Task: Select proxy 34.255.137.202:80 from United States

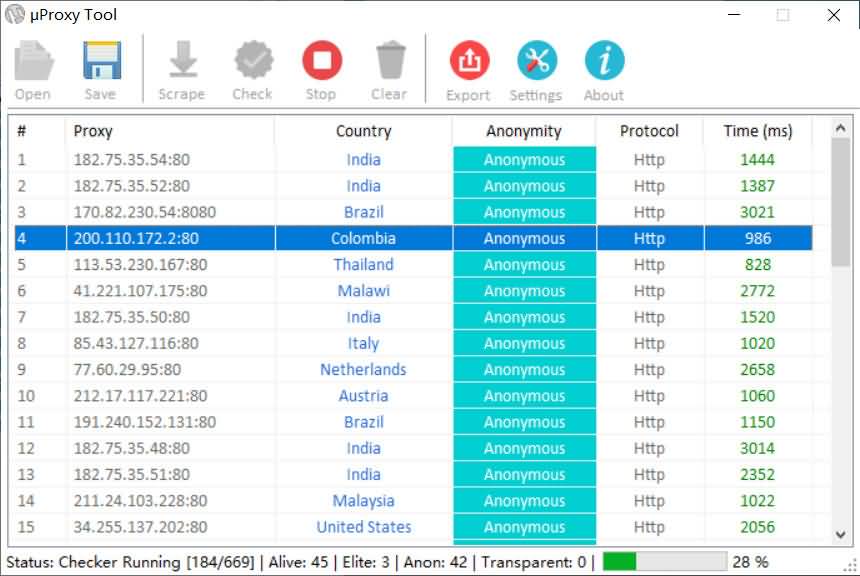Action: pyautogui.click(x=139, y=527)
